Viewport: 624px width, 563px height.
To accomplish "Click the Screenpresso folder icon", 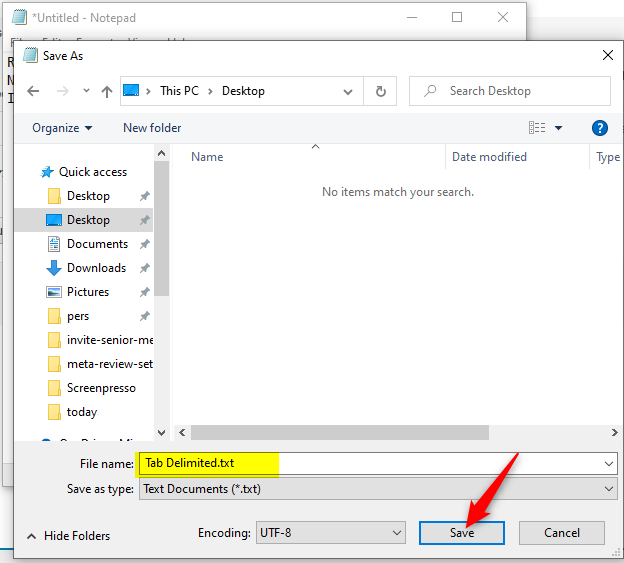I will pos(54,388).
